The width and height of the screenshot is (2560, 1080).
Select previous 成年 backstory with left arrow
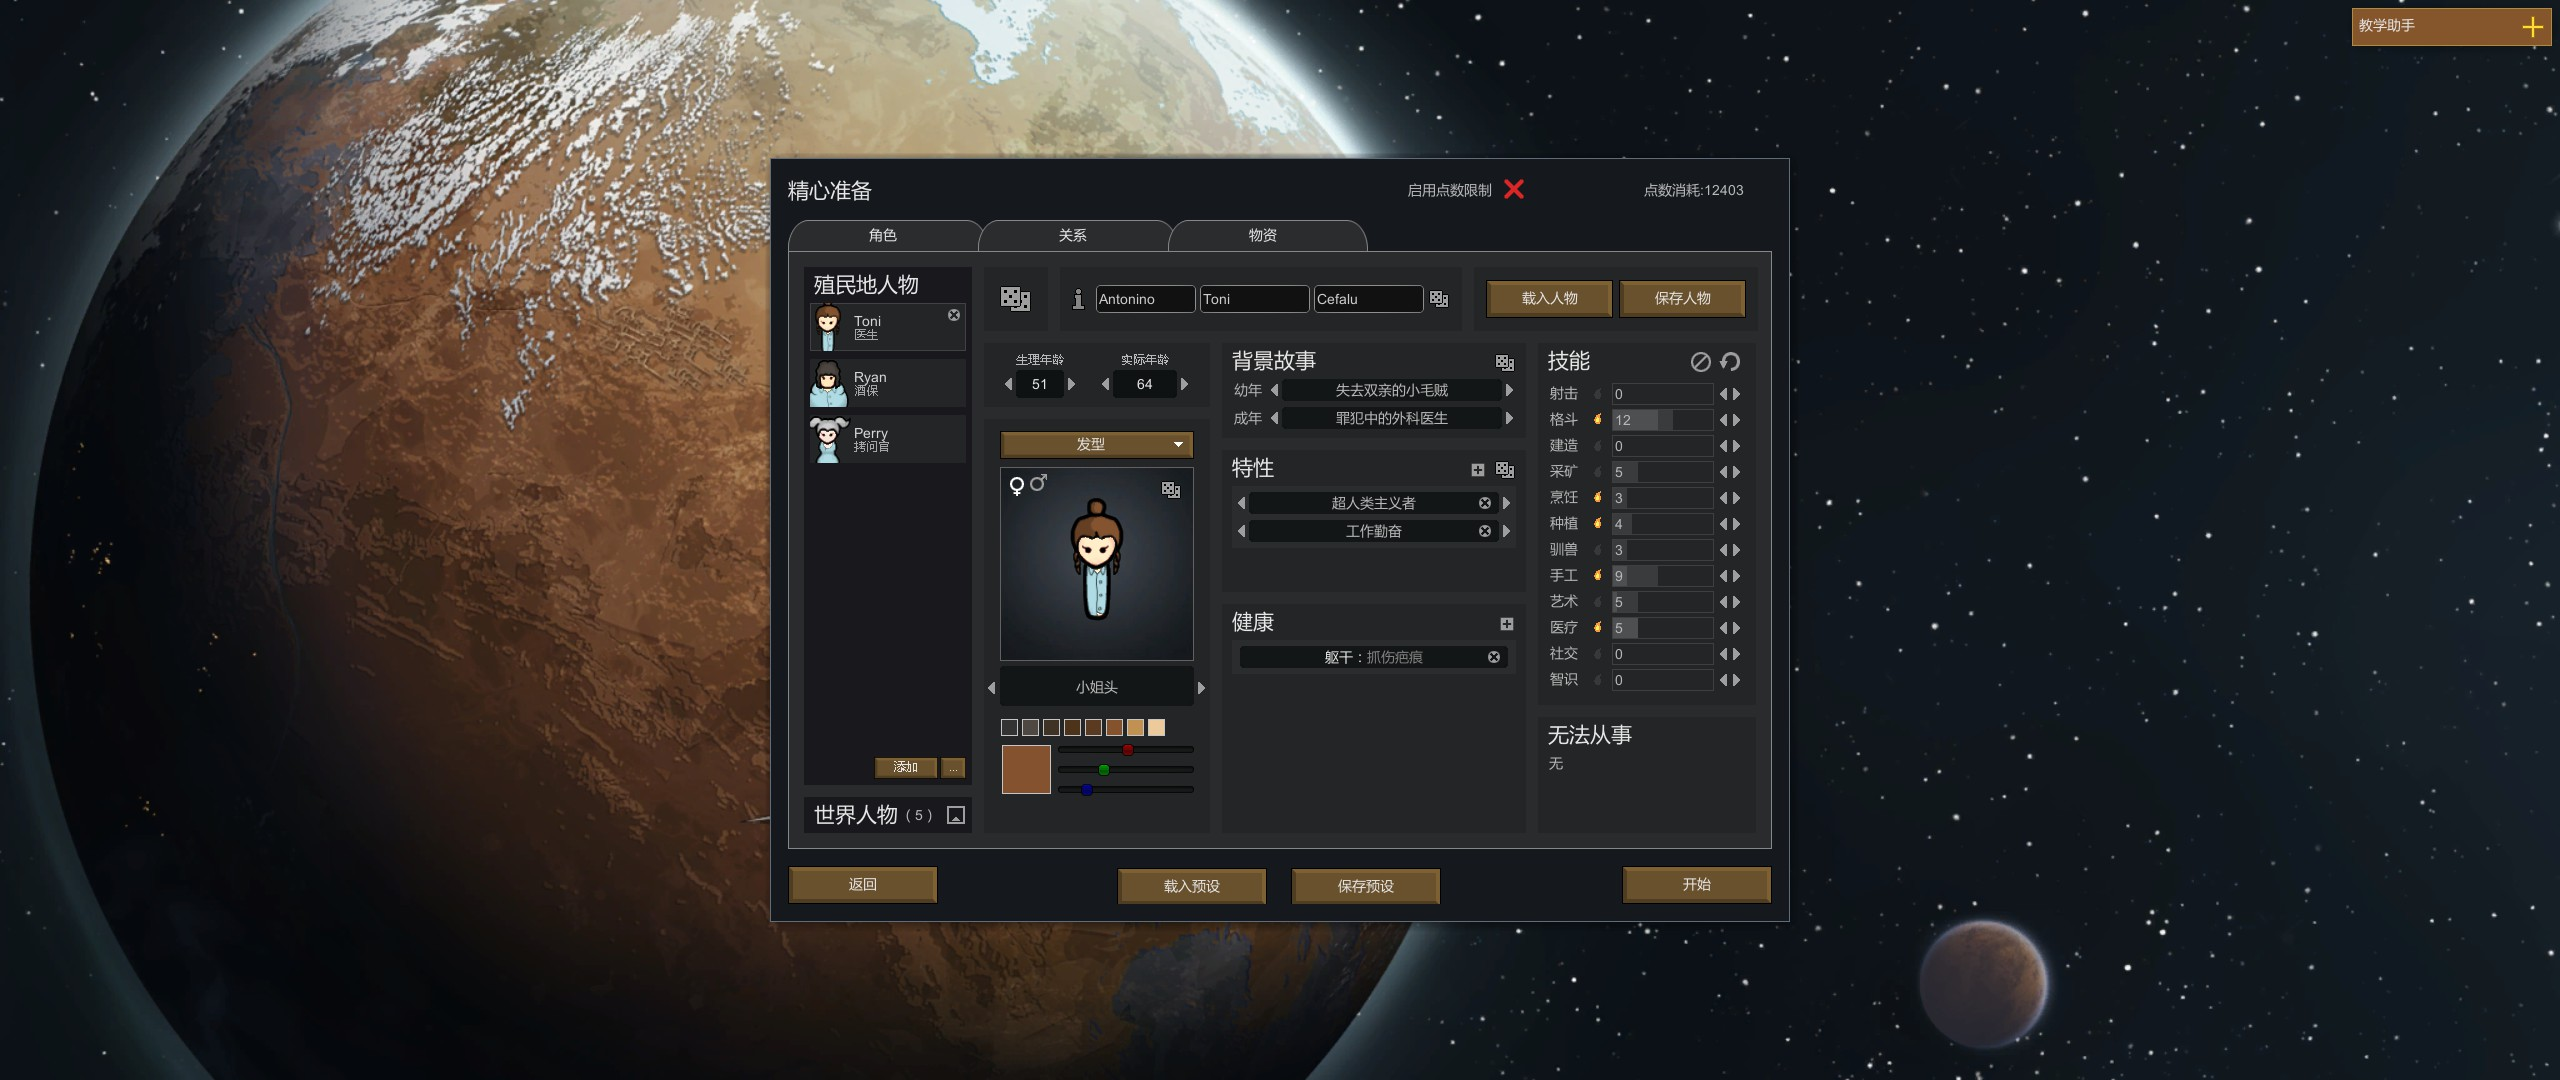click(x=1274, y=418)
